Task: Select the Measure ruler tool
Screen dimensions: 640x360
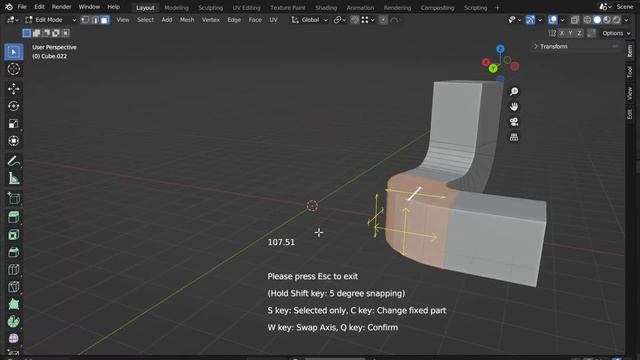Action: pyautogui.click(x=13, y=178)
